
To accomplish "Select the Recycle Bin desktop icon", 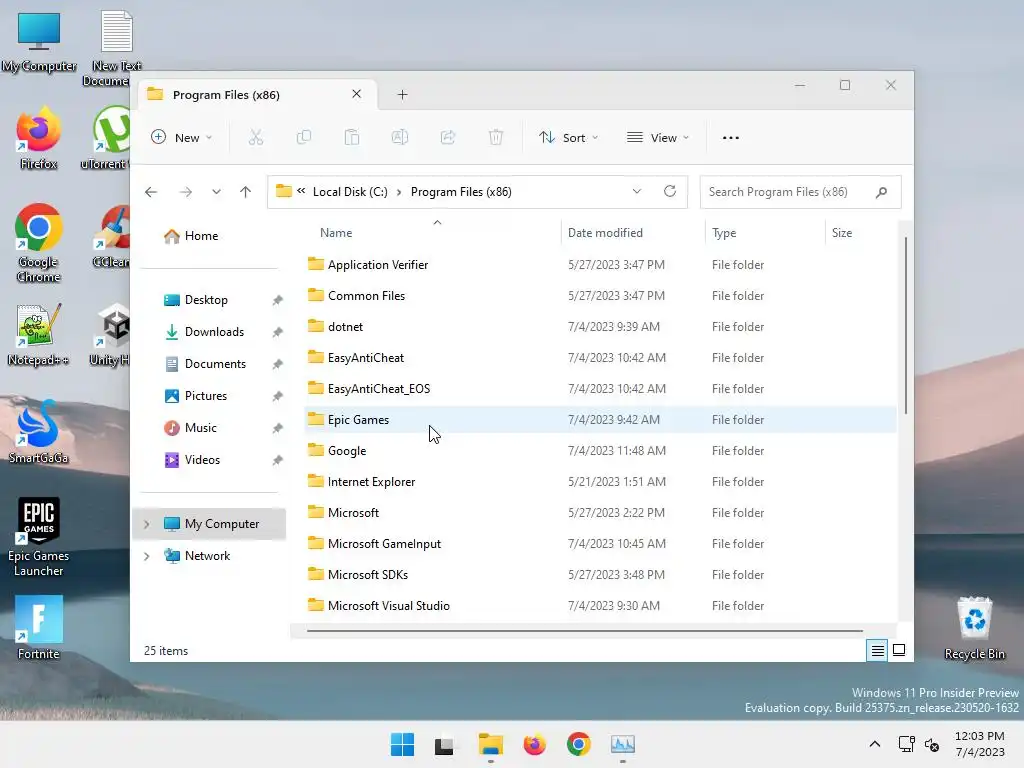I will pyautogui.click(x=974, y=628).
